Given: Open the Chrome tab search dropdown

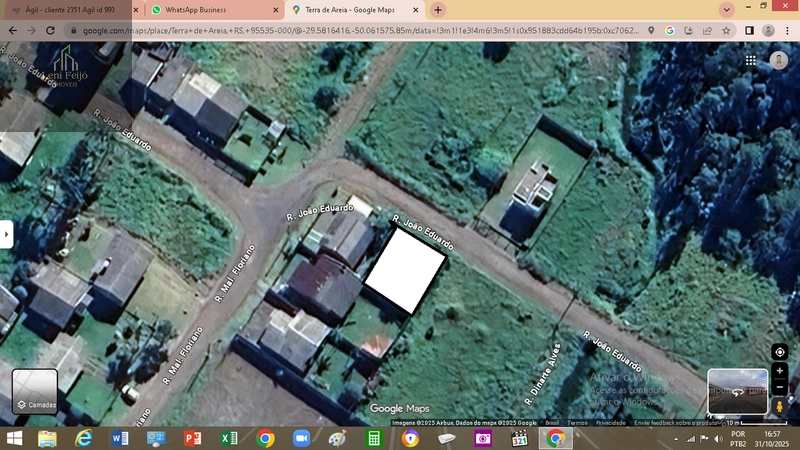Looking at the screenshot, I should click(x=726, y=9).
